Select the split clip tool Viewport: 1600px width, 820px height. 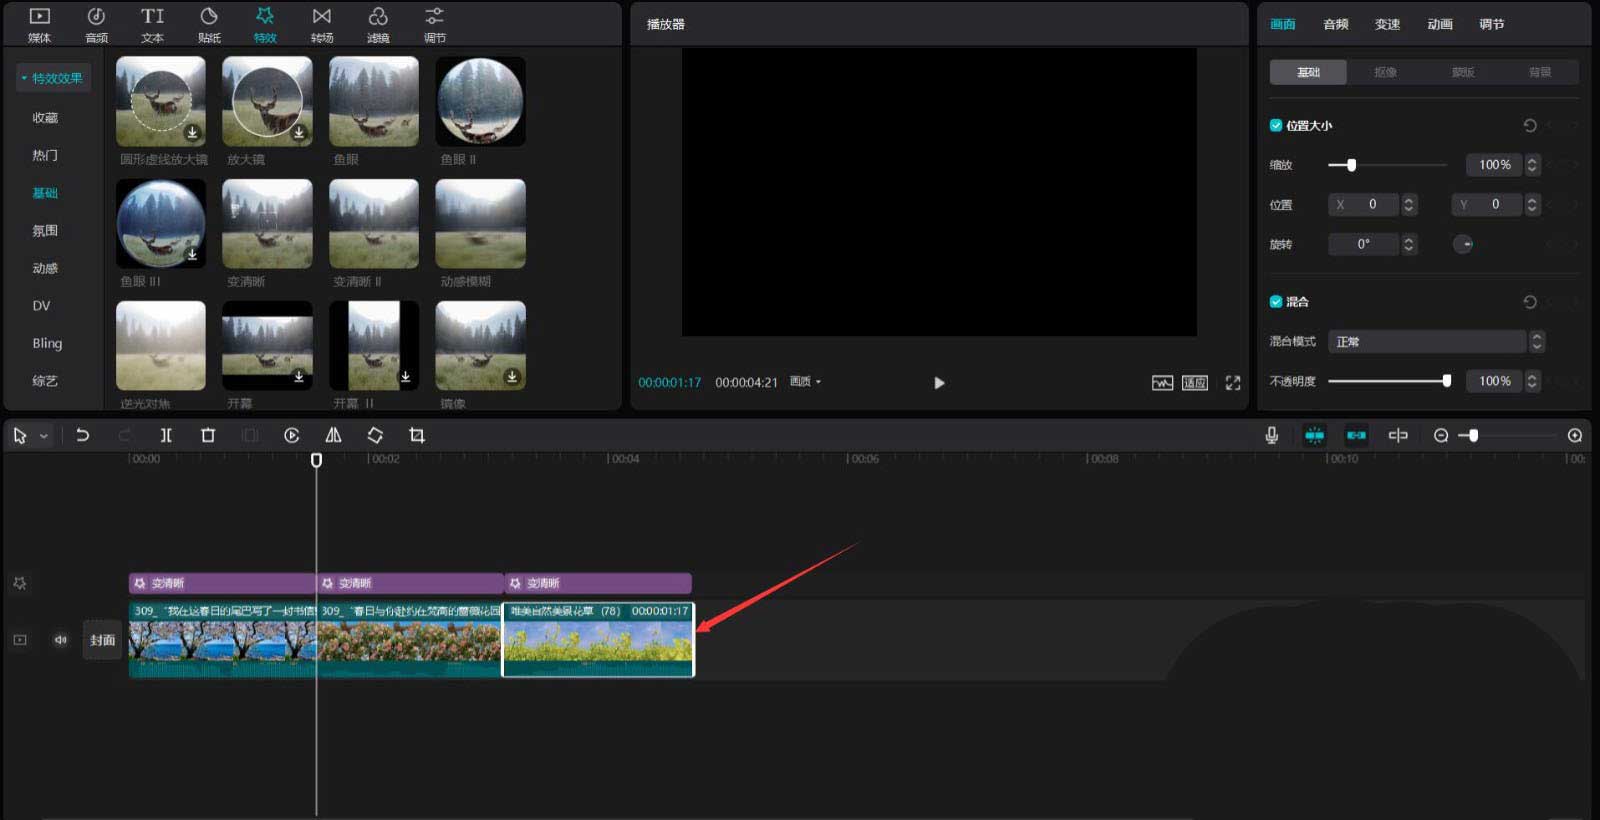tap(166, 435)
